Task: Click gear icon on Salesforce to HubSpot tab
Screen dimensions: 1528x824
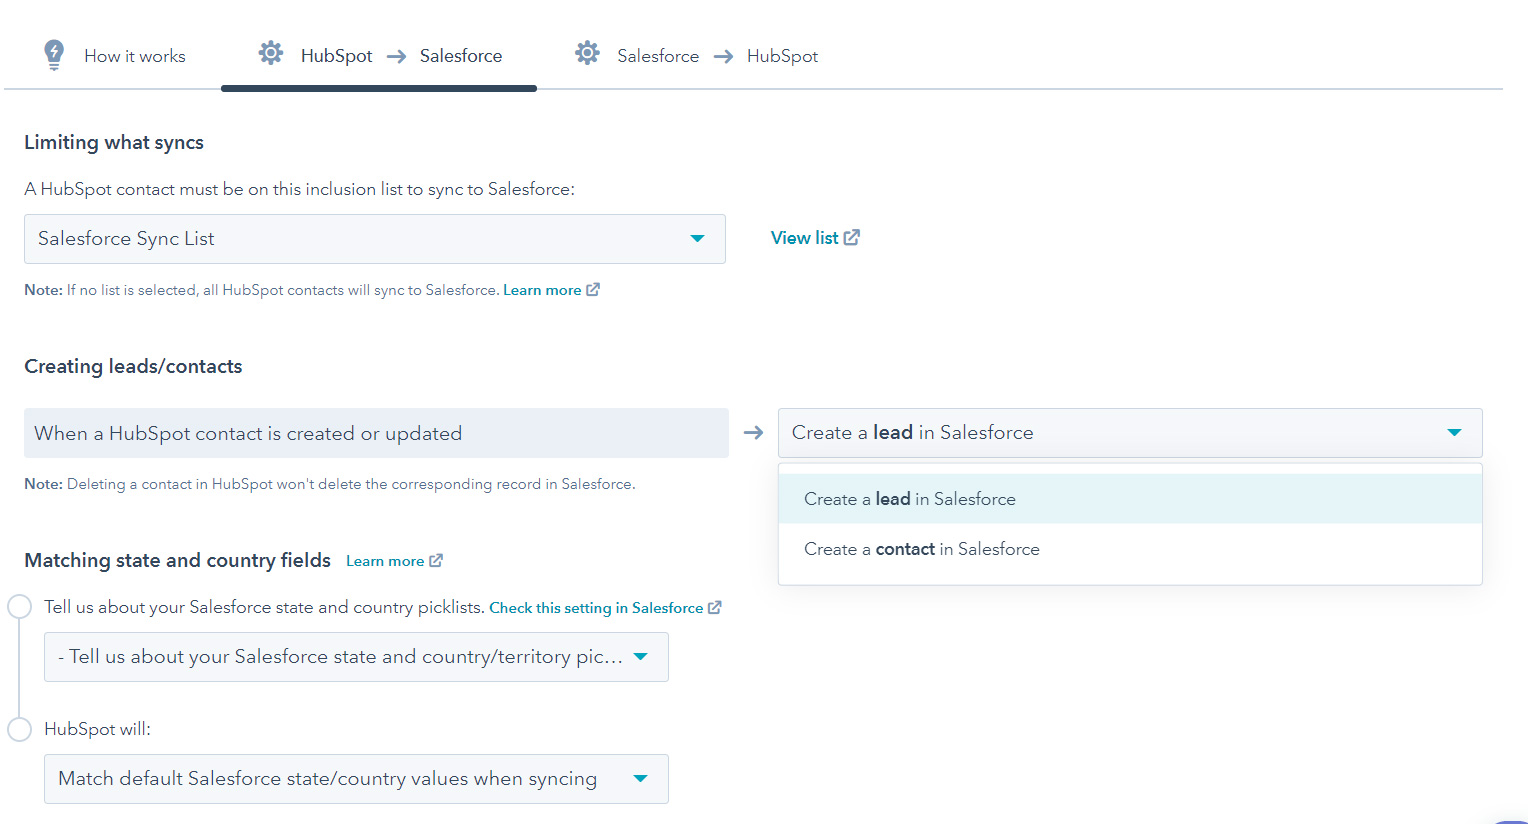Action: (x=588, y=53)
